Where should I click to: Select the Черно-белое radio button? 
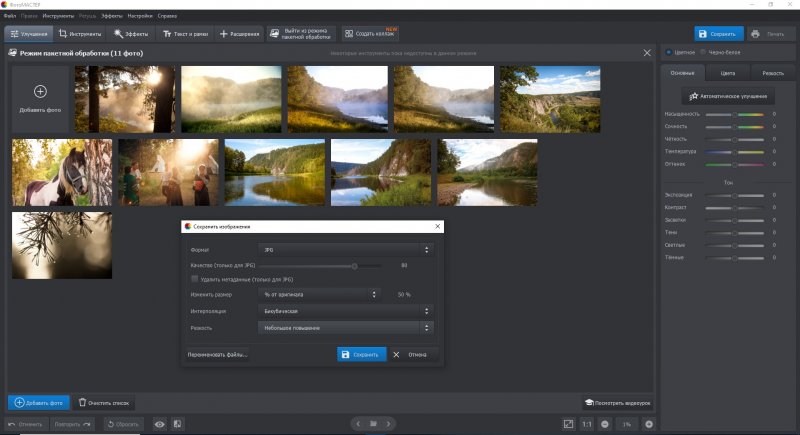tap(703, 52)
